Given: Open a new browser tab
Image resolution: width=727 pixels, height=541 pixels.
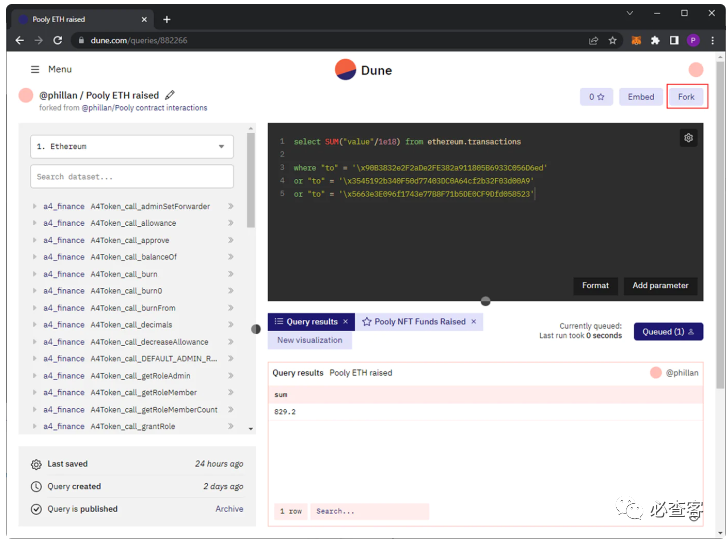Looking at the screenshot, I should [x=167, y=19].
